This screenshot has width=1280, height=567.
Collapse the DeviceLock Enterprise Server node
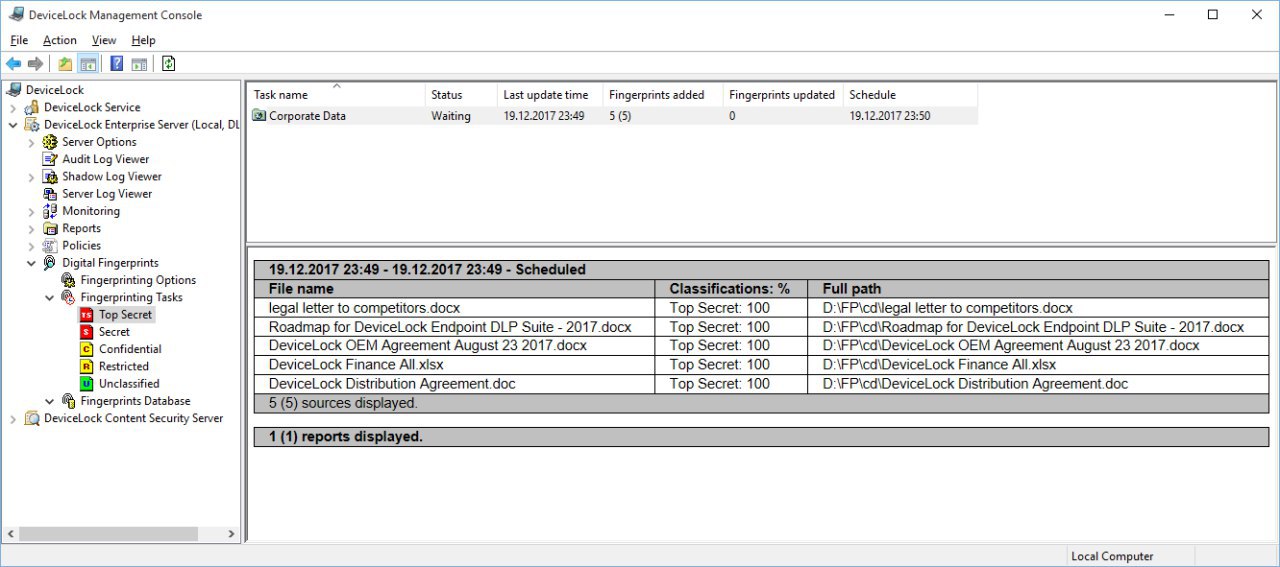click(x=13, y=125)
